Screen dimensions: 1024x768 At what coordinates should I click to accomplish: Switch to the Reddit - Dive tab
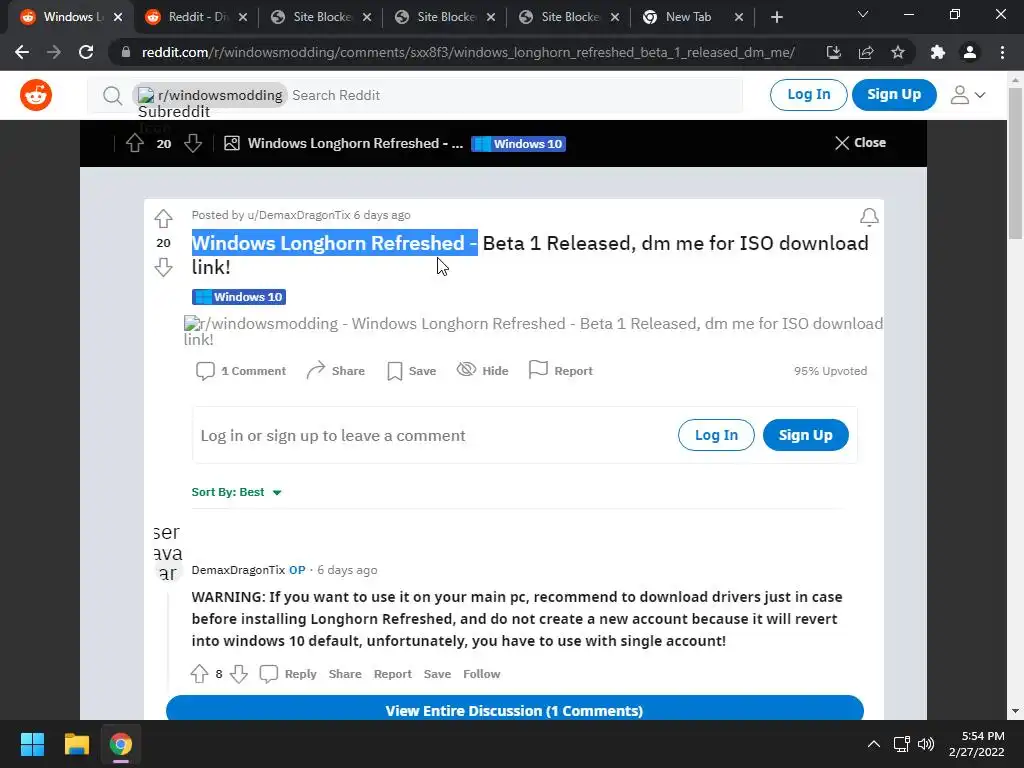195,17
